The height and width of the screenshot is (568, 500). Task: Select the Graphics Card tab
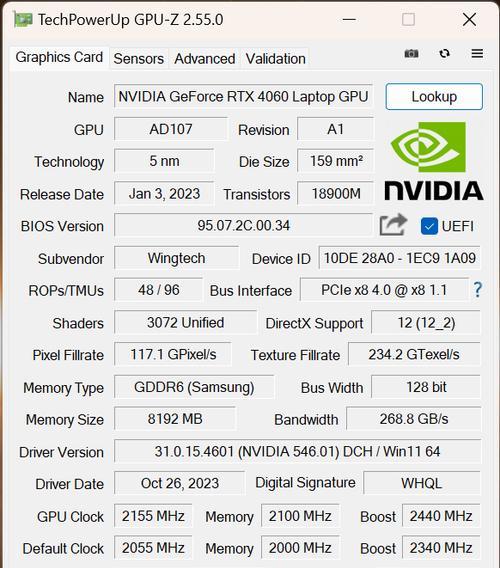tap(59, 58)
